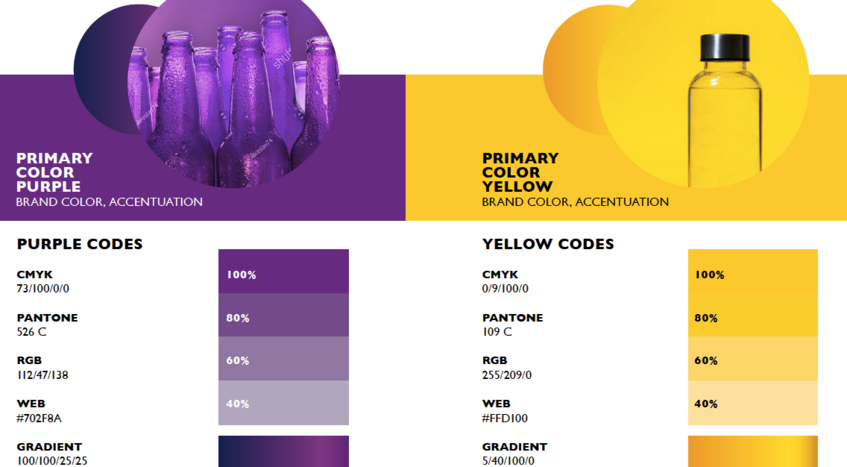Click the purple web code #702F8A
The image size is (847, 467).
click(39, 418)
